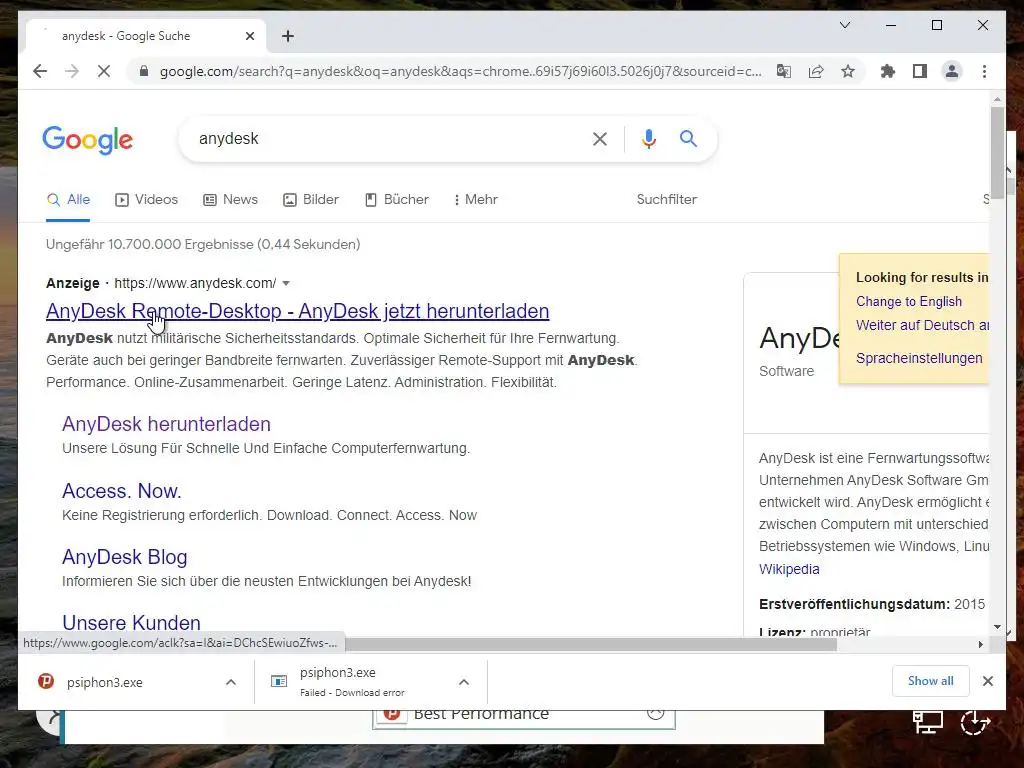Screen dimensions: 1024x768
Task: Show all downloads
Action: pos(931,680)
